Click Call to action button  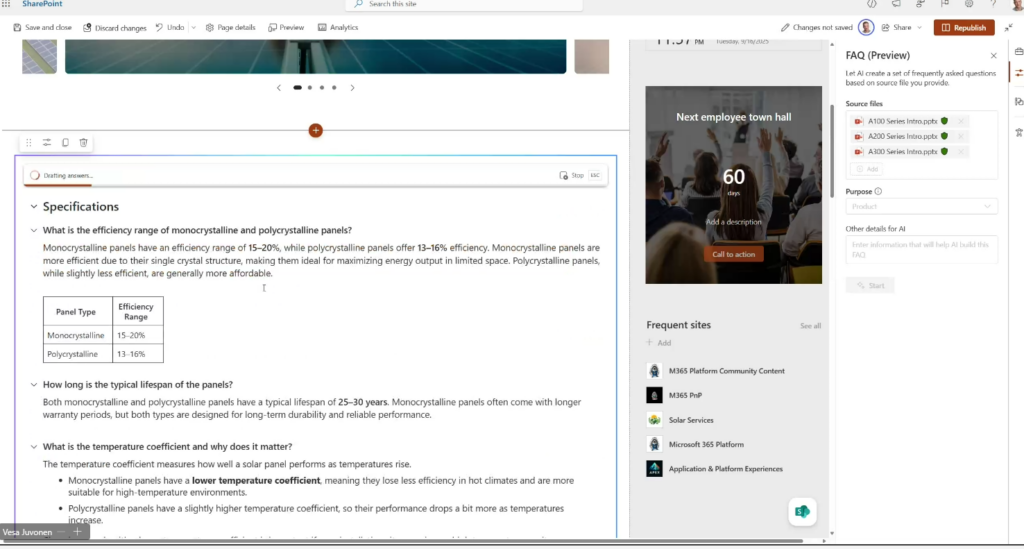(733, 254)
